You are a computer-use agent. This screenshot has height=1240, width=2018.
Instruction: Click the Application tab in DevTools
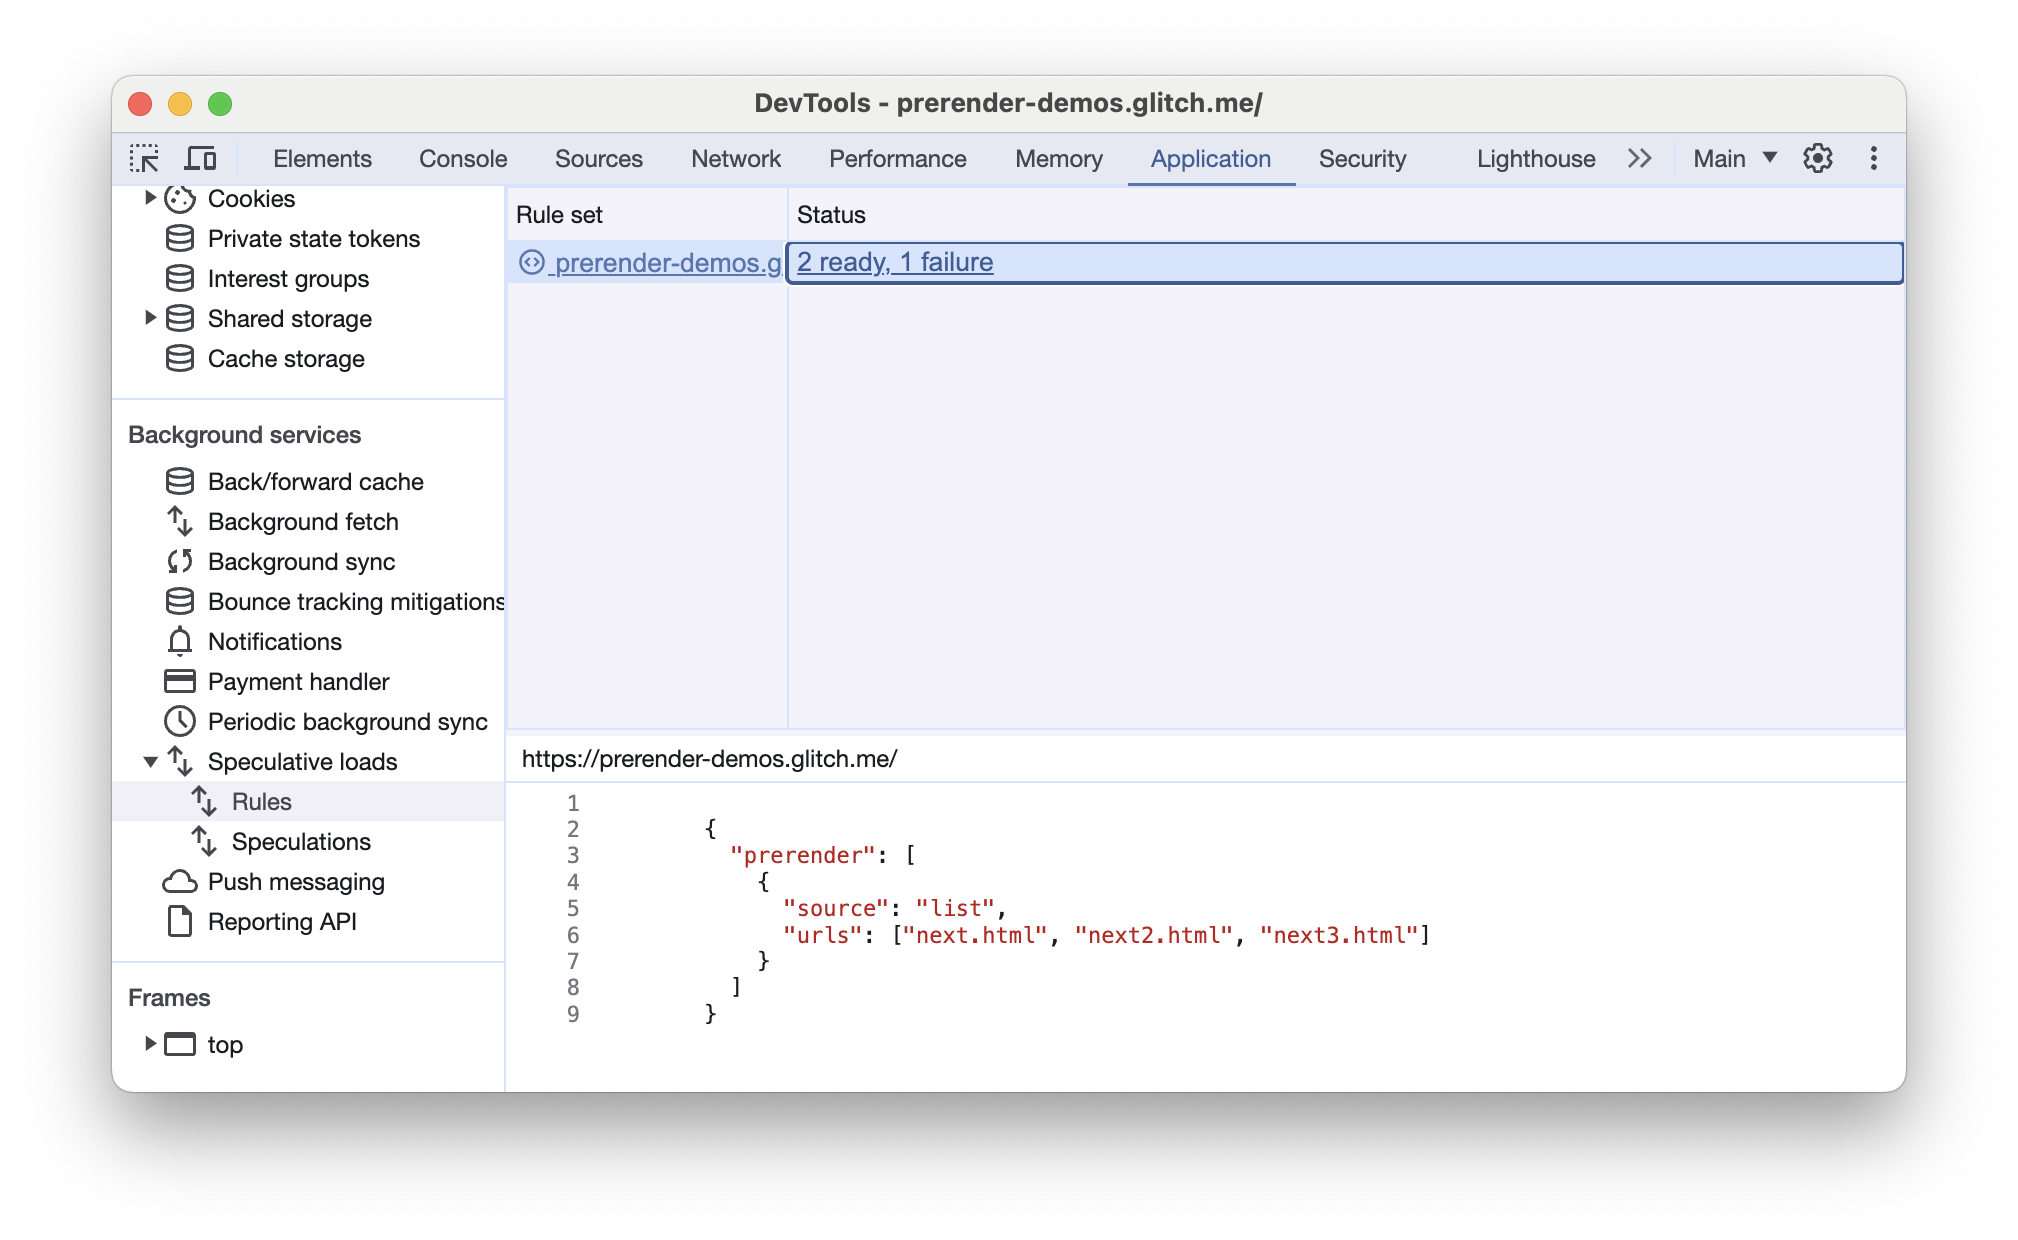pos(1211,157)
